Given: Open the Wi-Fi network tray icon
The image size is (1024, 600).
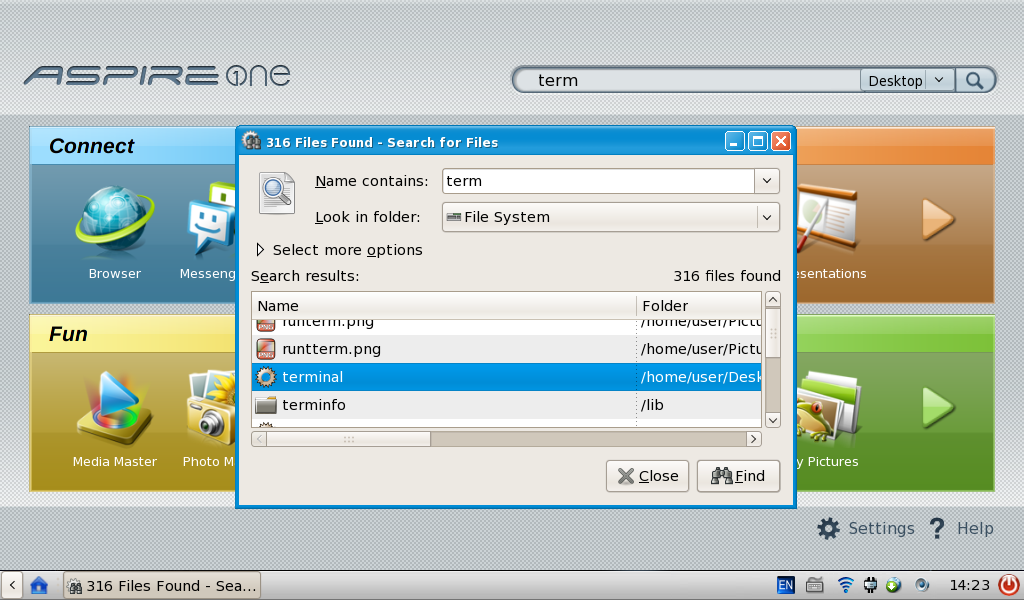Looking at the screenshot, I should tap(845, 585).
